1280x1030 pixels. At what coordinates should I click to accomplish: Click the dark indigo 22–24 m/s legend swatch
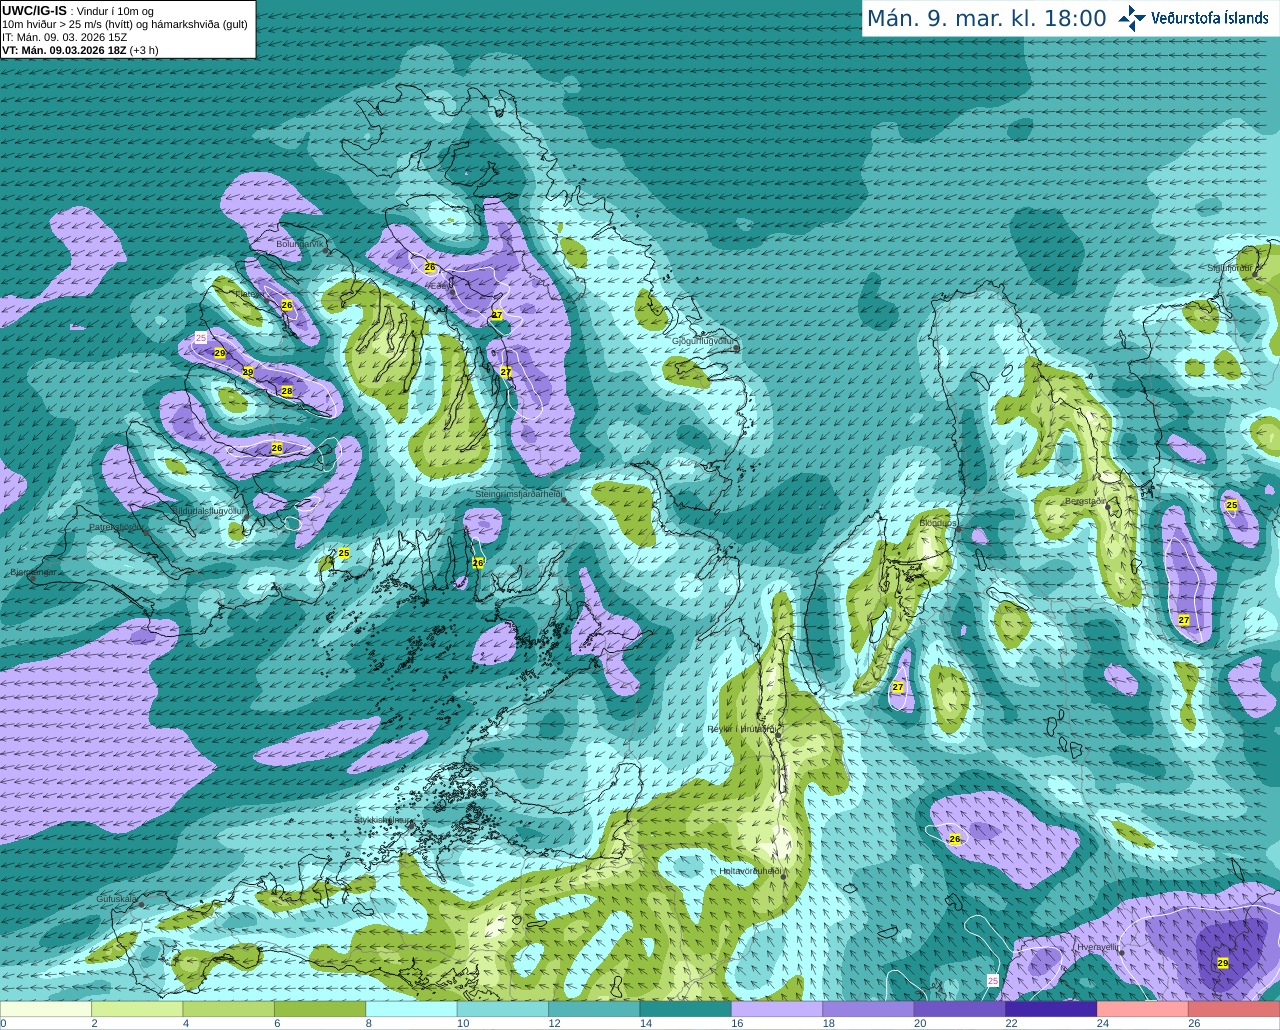click(1052, 1009)
